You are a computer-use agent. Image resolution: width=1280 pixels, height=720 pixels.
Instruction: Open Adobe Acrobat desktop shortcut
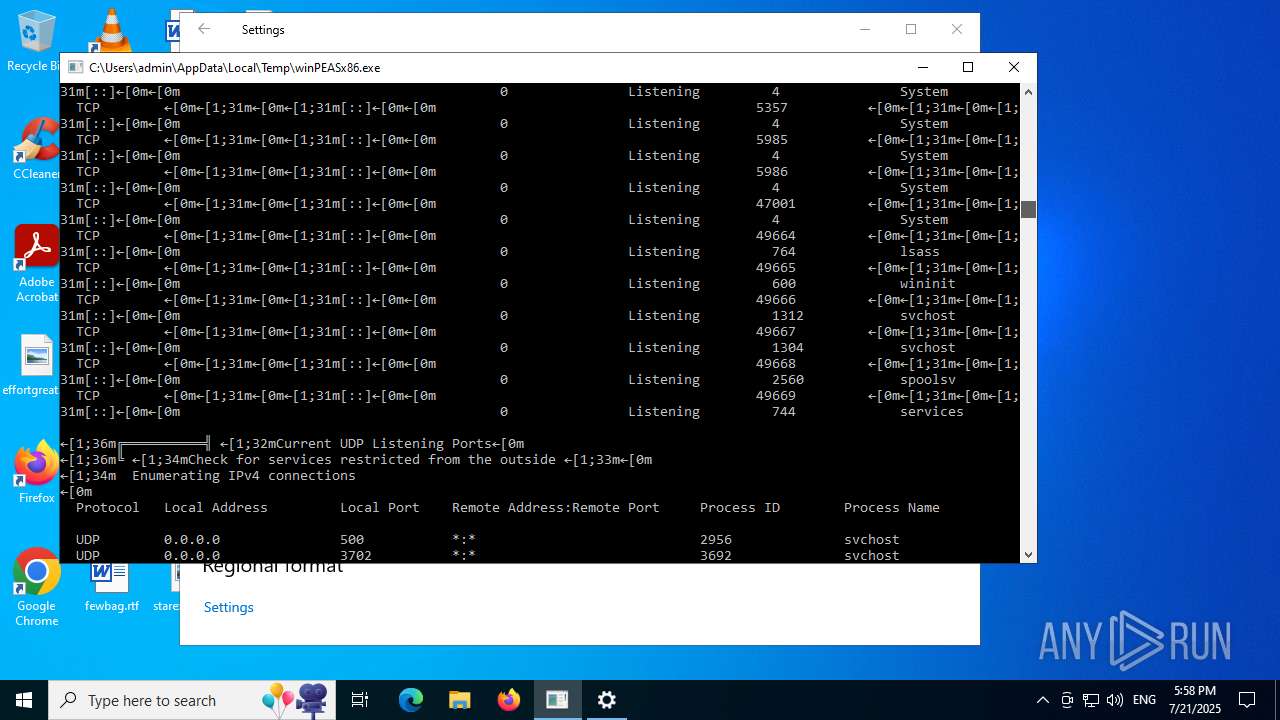point(36,263)
